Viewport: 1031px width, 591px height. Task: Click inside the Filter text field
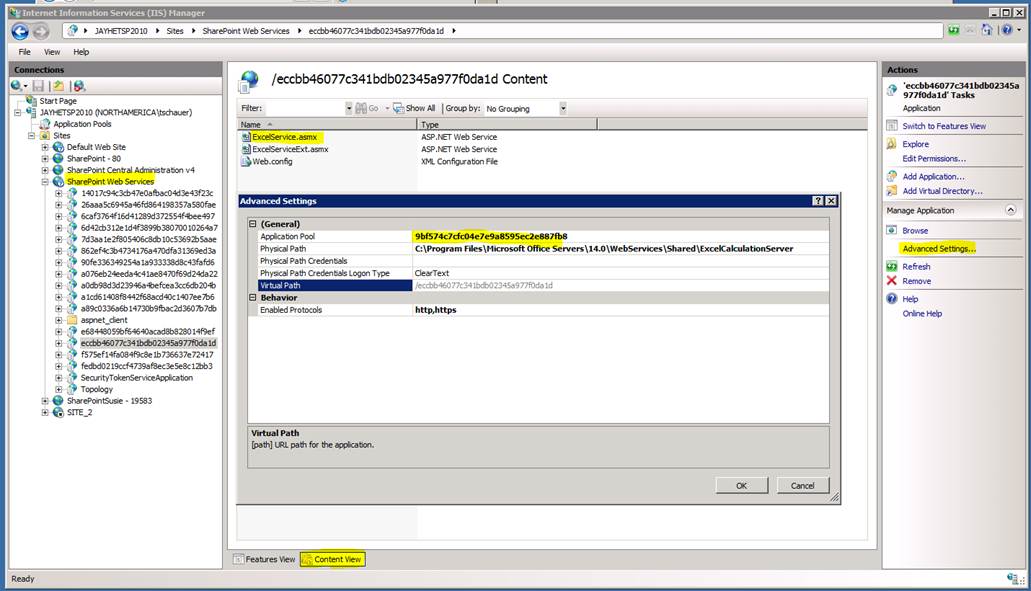[304, 108]
